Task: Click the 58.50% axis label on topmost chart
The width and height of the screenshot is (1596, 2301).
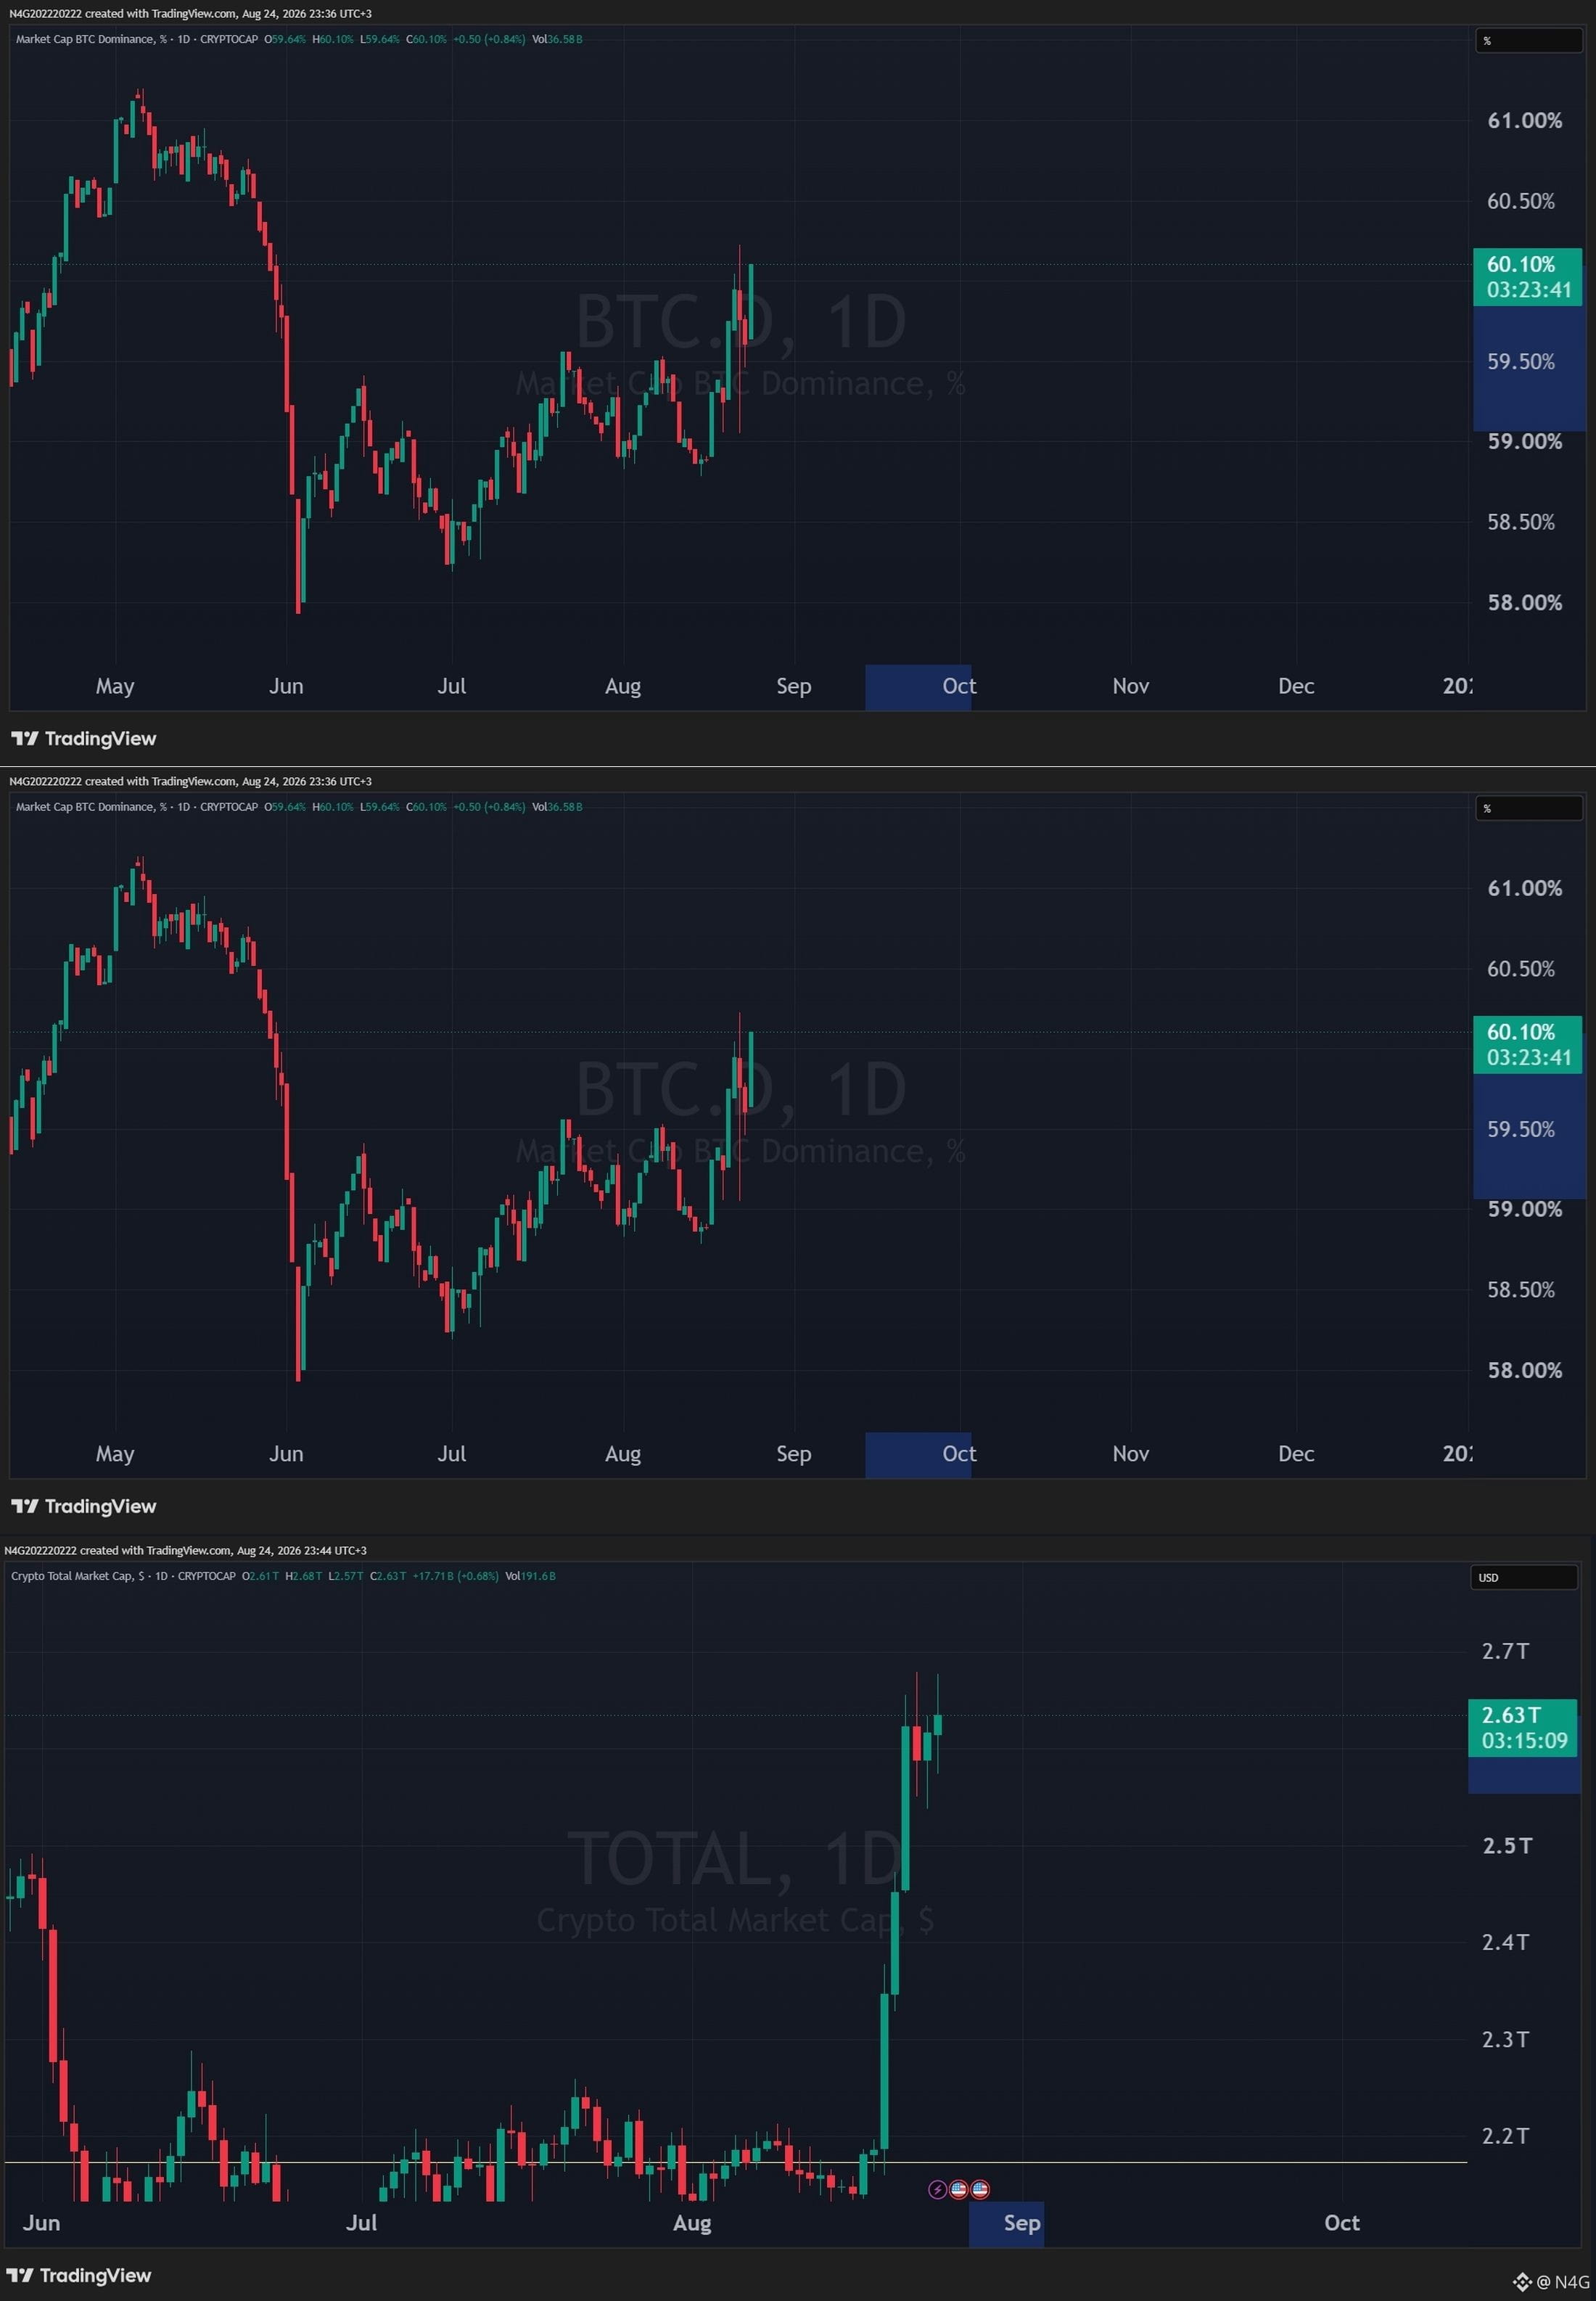Action: 1521,522
